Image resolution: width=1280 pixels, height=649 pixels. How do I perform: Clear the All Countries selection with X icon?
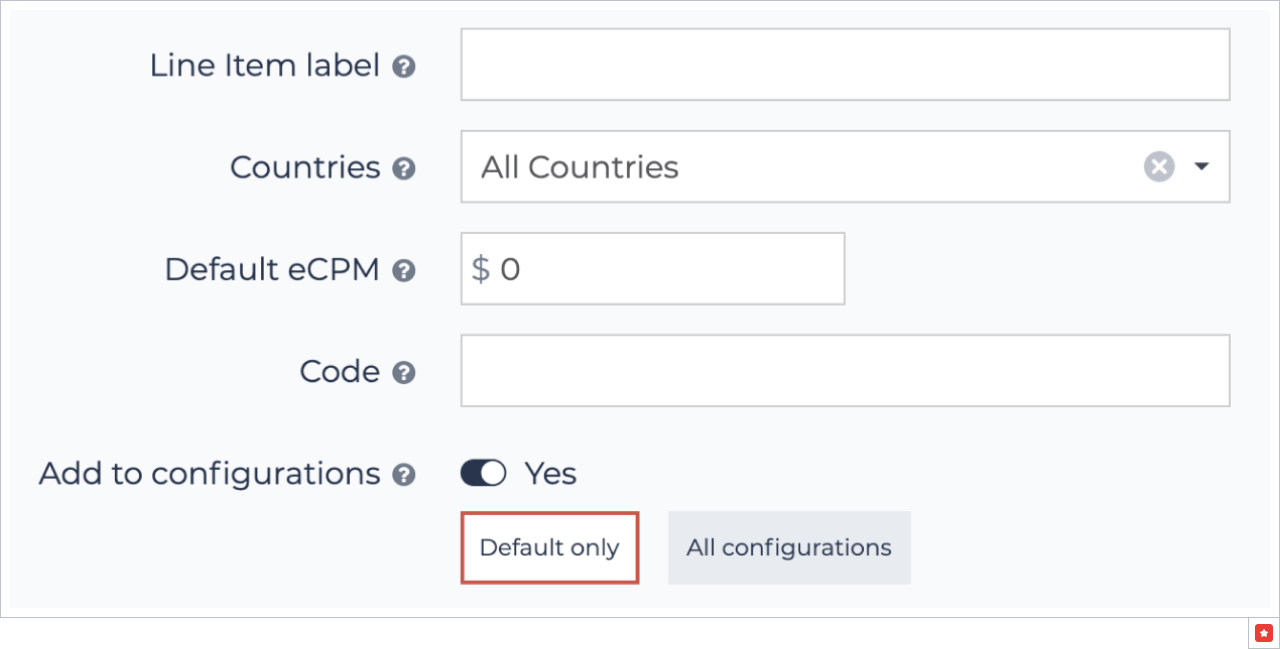(1159, 166)
